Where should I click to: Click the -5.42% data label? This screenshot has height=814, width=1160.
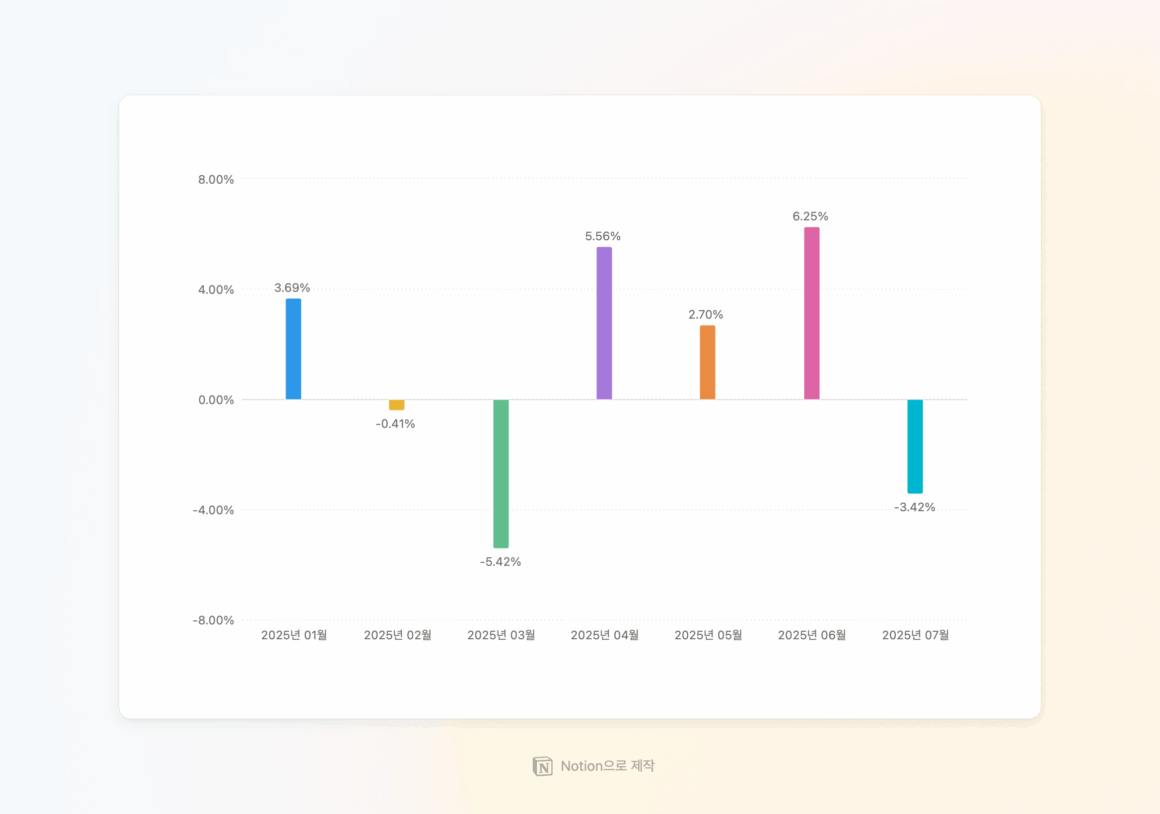500,562
